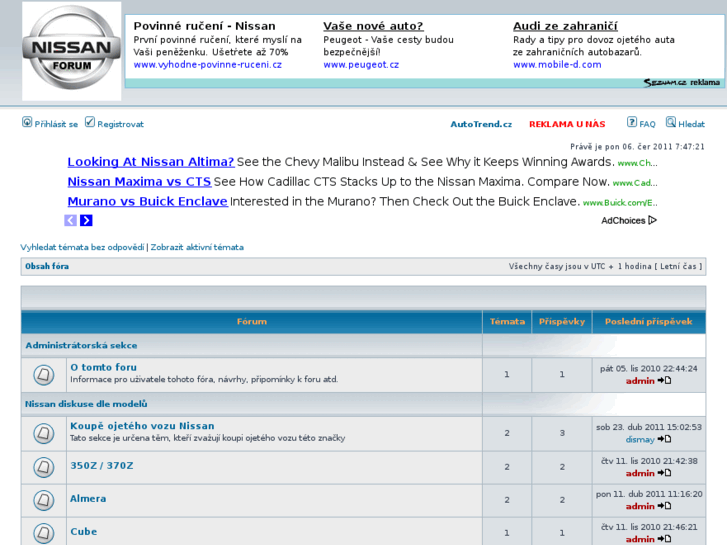This screenshot has height=545, width=727.
Task: Click the FAQ question-mark icon
Action: pos(631,122)
